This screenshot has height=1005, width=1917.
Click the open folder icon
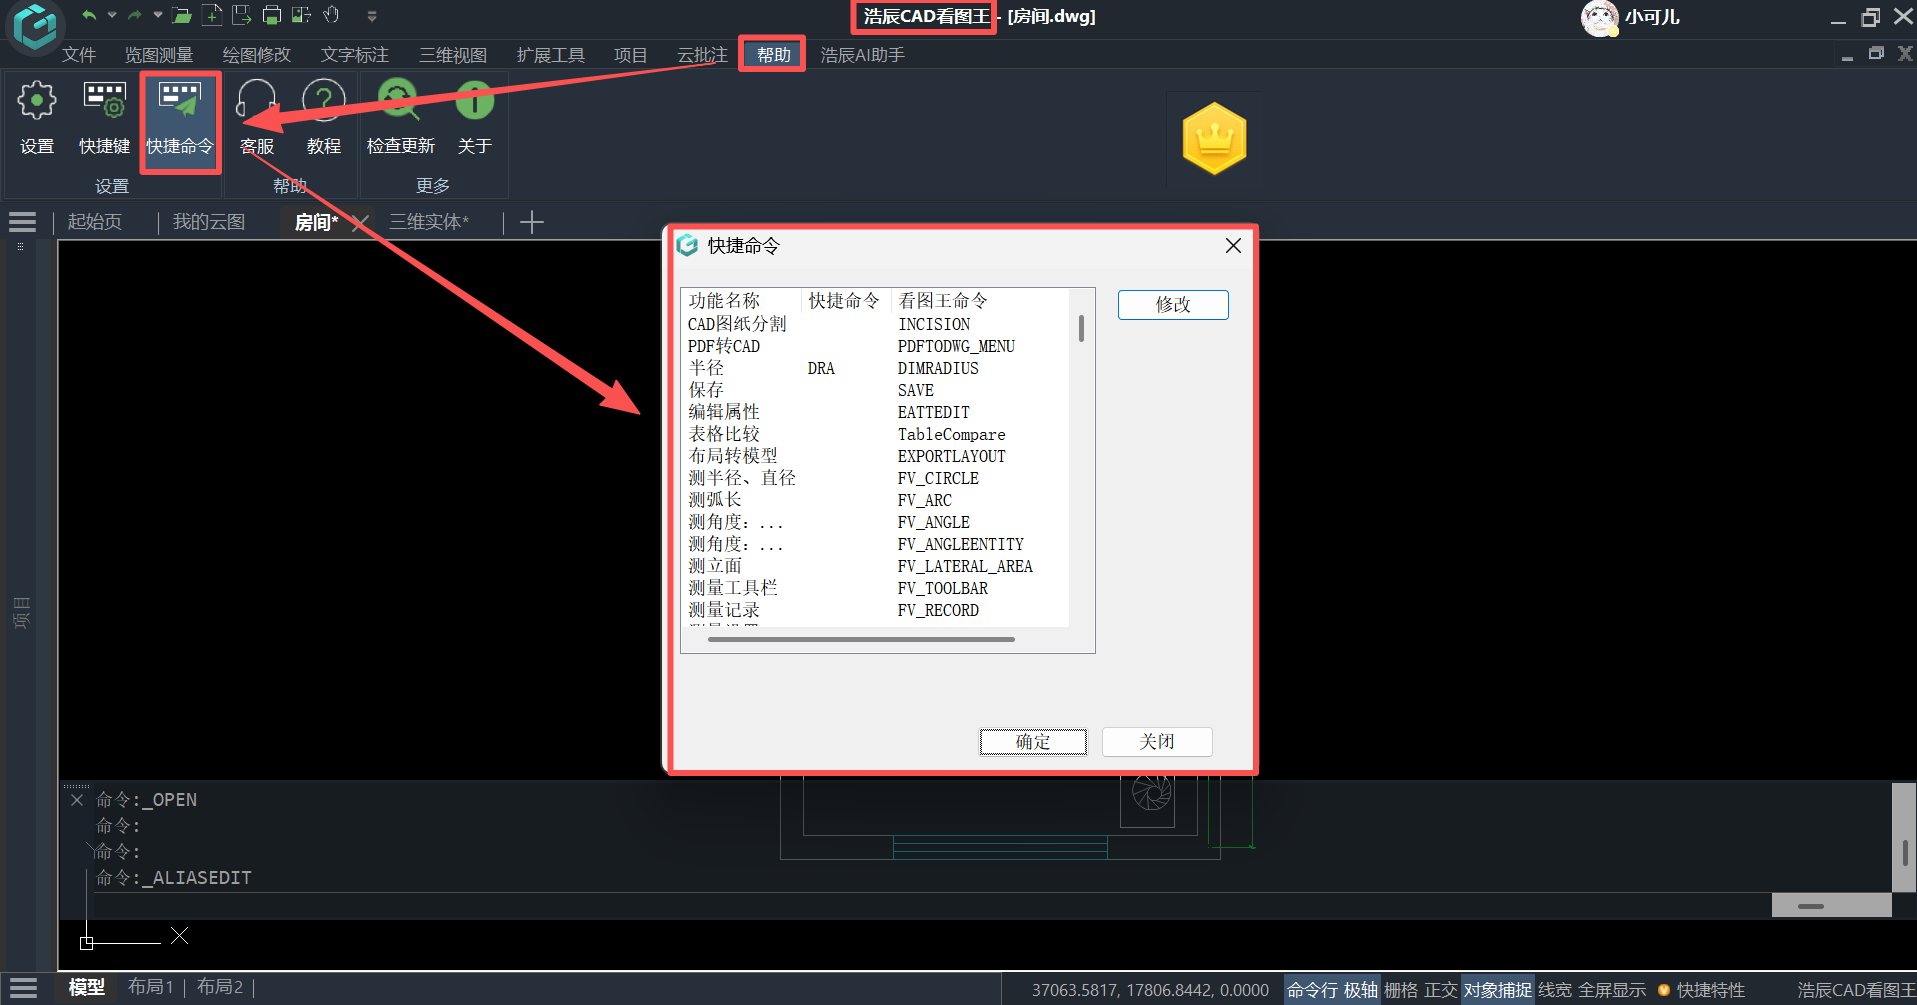[181, 15]
